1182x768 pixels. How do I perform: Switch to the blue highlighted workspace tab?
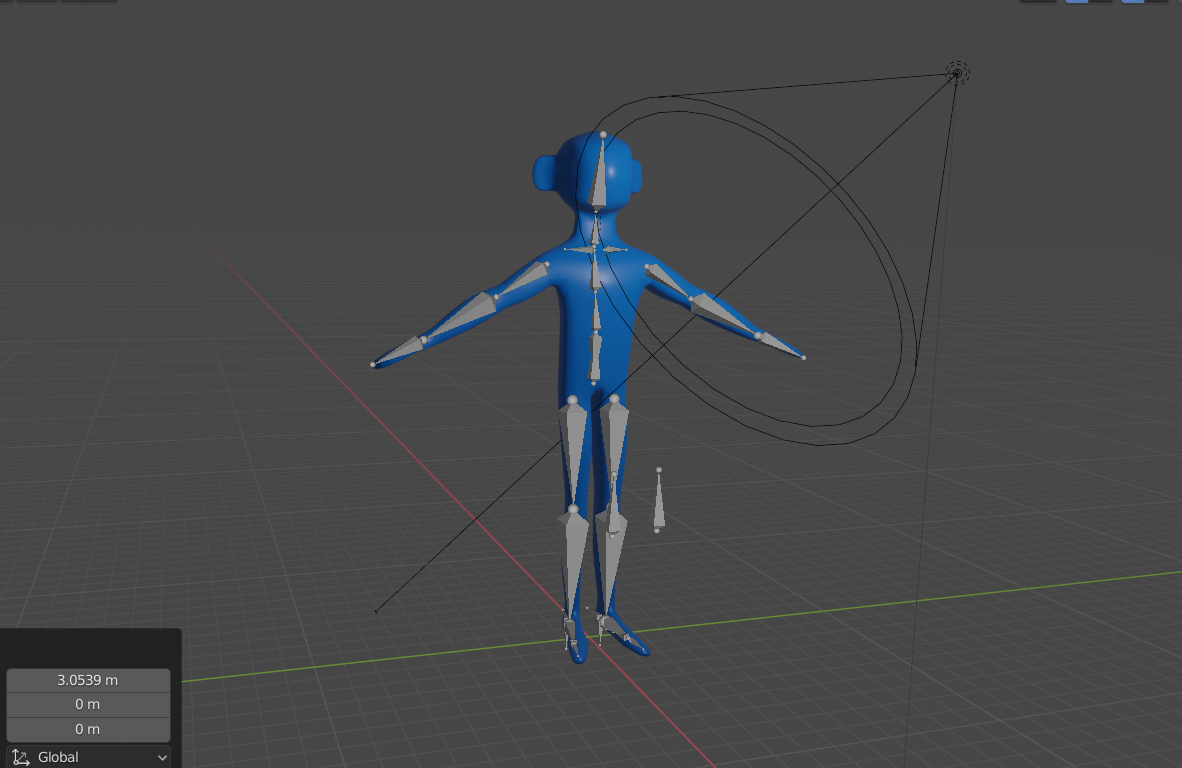pyautogui.click(x=1078, y=4)
